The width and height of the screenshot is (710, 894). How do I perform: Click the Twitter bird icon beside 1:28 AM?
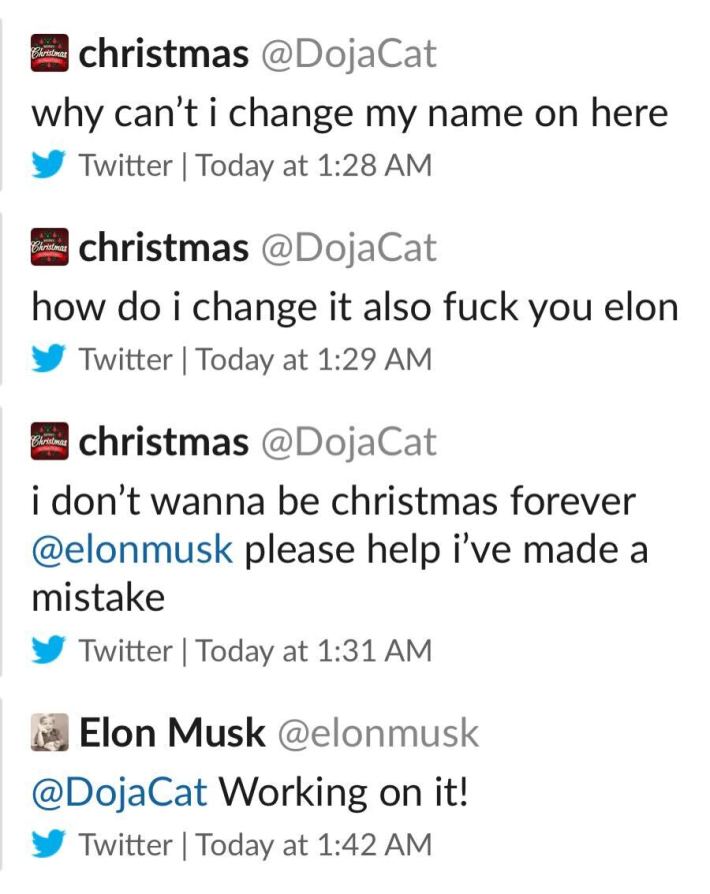pos(51,165)
